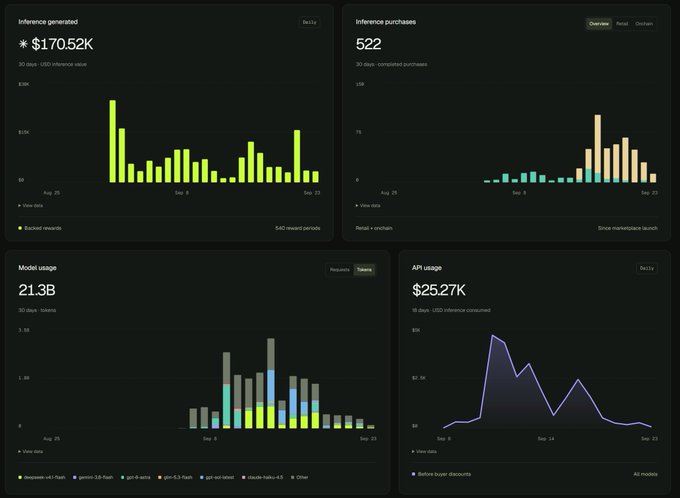Click the Retail + onchain footer text
The image size is (680, 498).
click(x=374, y=228)
